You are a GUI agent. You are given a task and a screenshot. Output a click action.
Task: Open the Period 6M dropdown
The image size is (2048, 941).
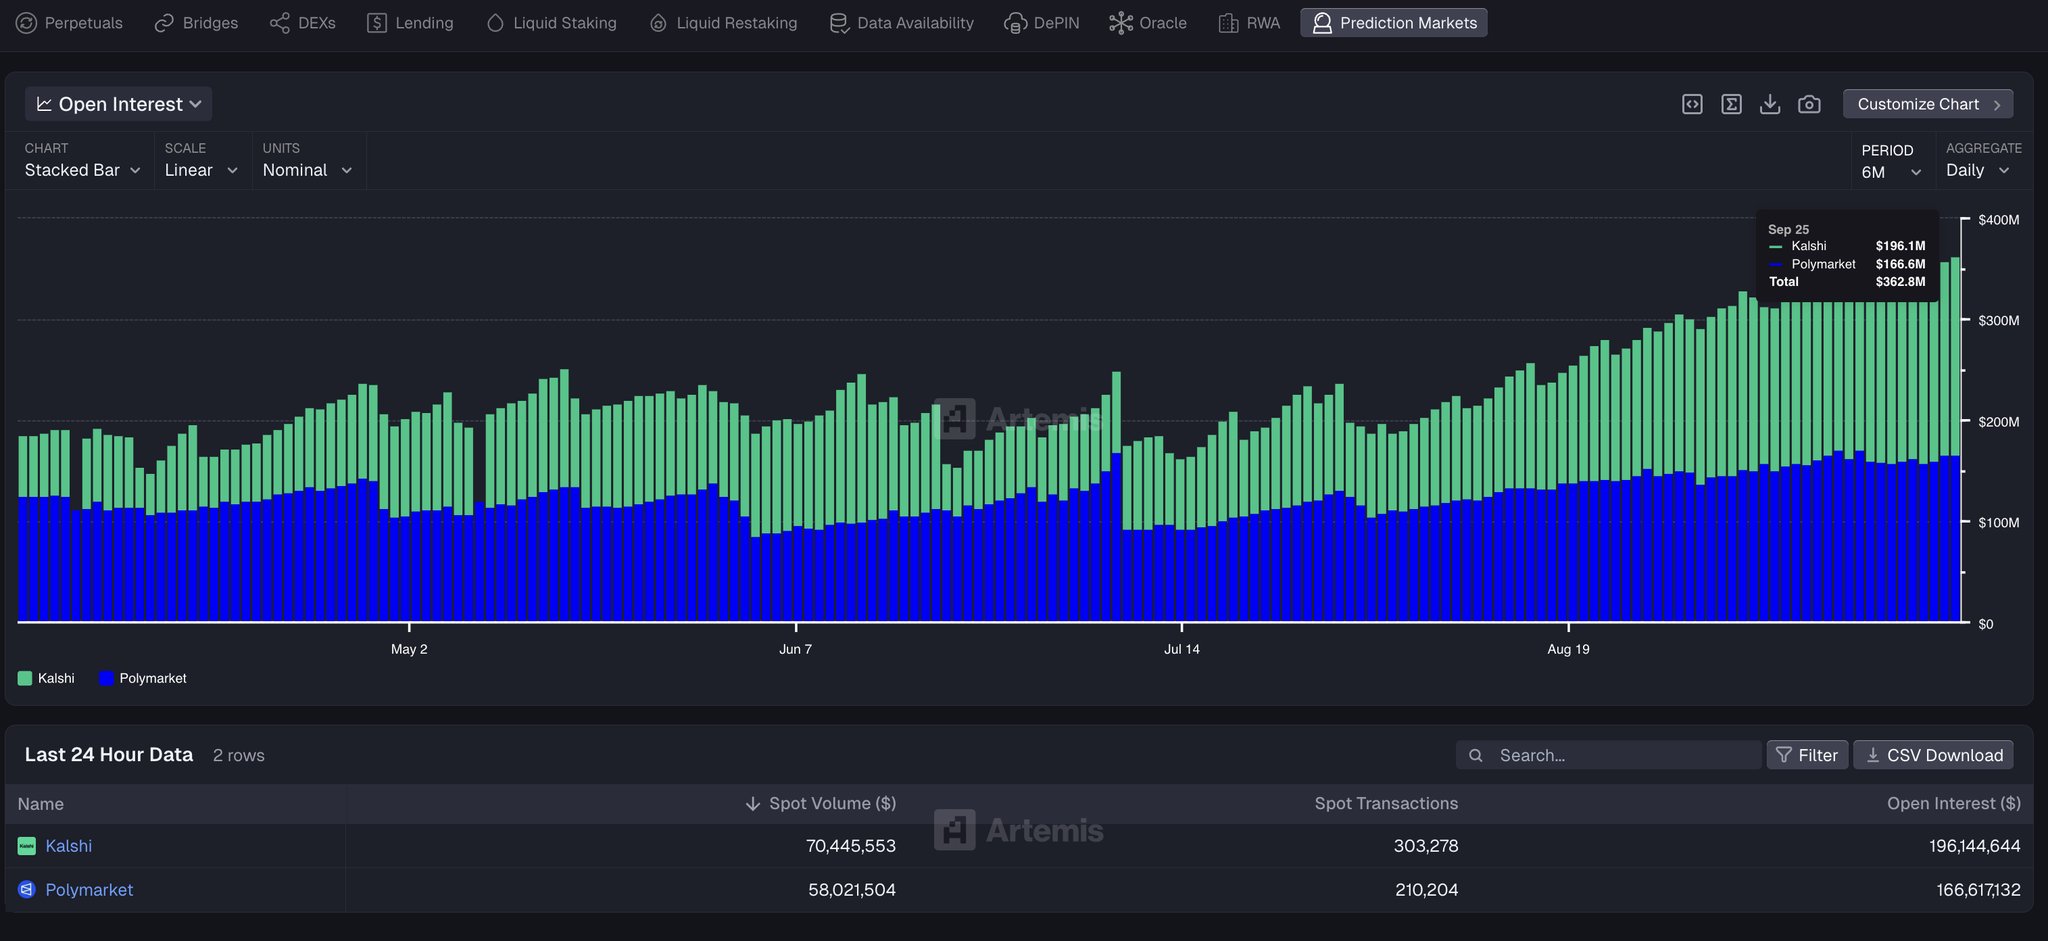coord(1890,172)
